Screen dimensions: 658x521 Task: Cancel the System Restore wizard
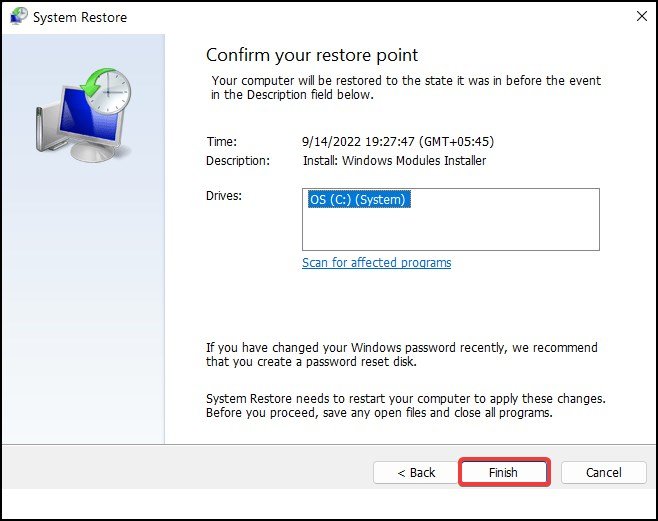pyautogui.click(x=603, y=472)
